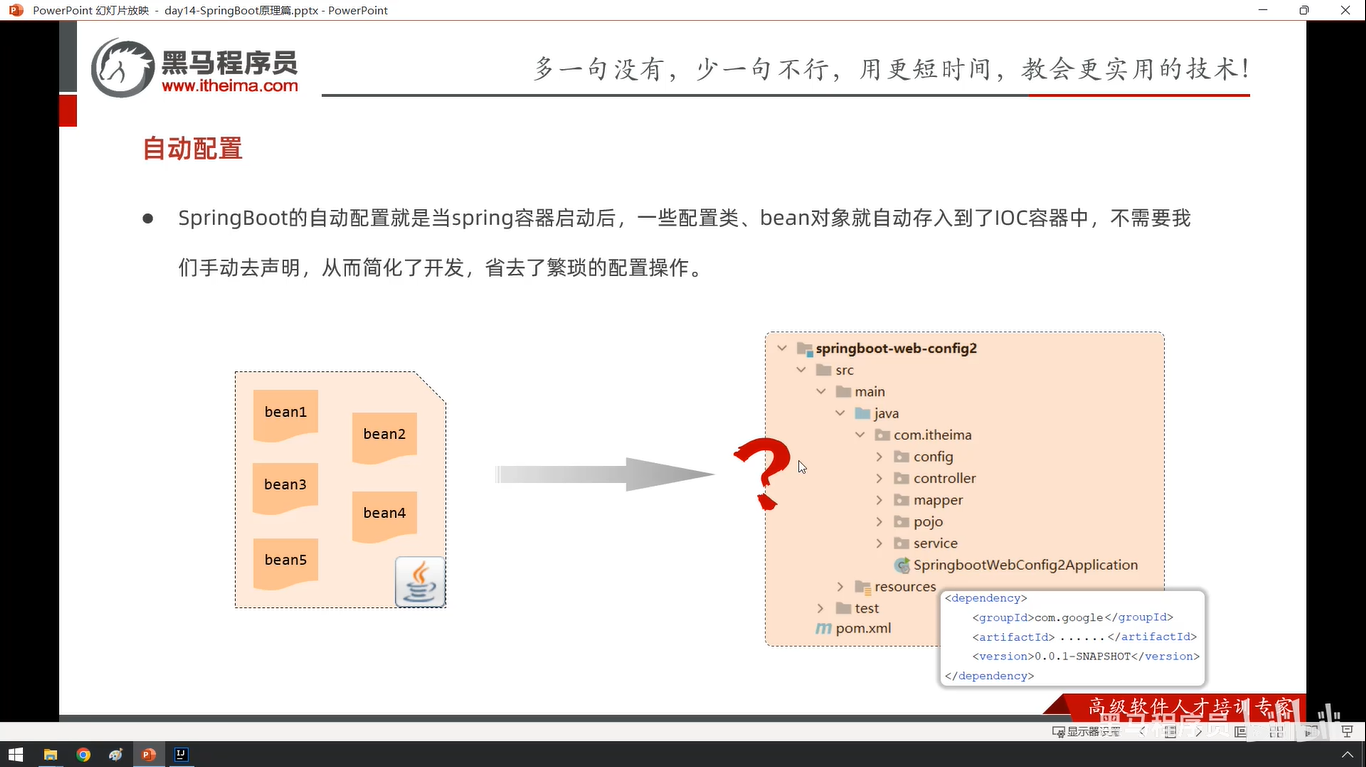Click version 0.0.1-SNAPSHOT line
Viewport: 1366px width, 767px height.
1086,656
